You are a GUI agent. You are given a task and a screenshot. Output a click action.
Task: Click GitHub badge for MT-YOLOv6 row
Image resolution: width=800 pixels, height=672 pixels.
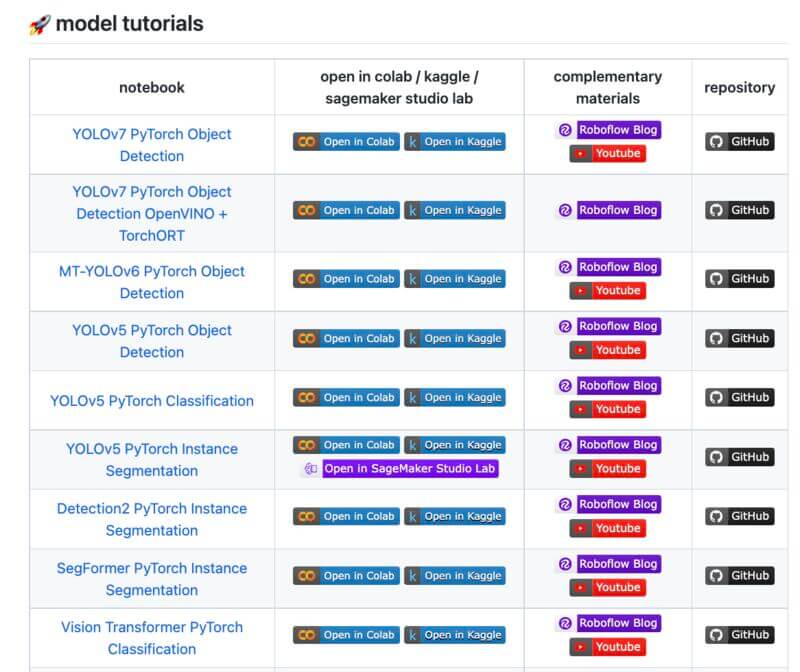tap(740, 279)
